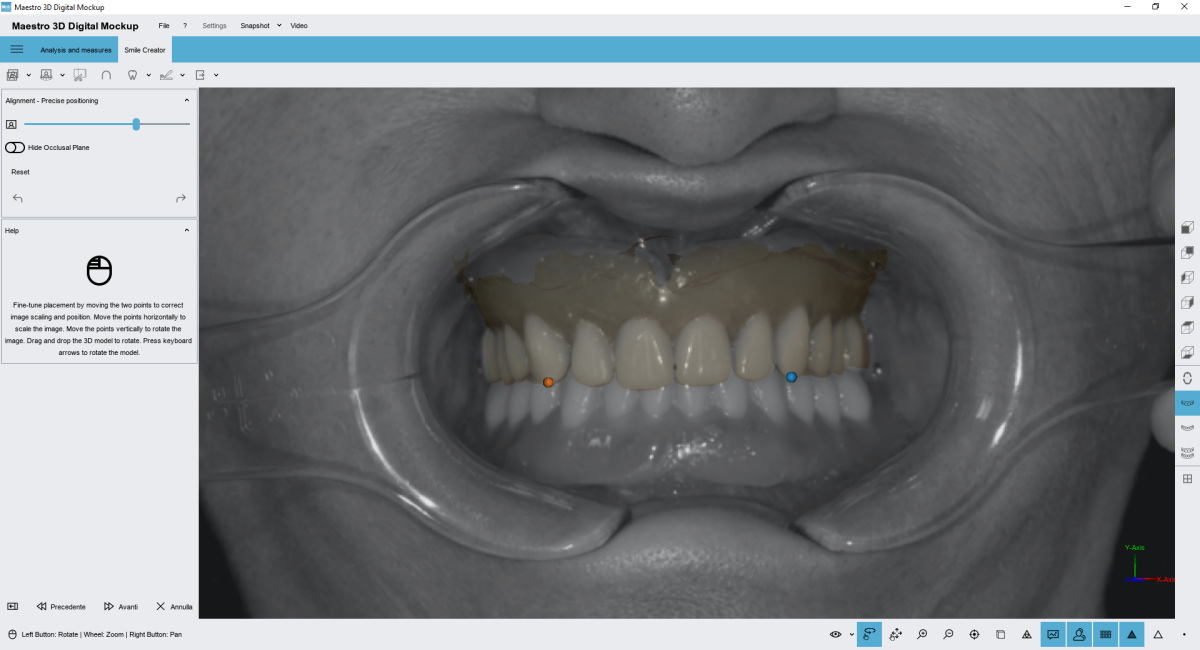This screenshot has width=1200, height=650.
Task: Click the face icon beside opacity slider
Action: (x=11, y=124)
